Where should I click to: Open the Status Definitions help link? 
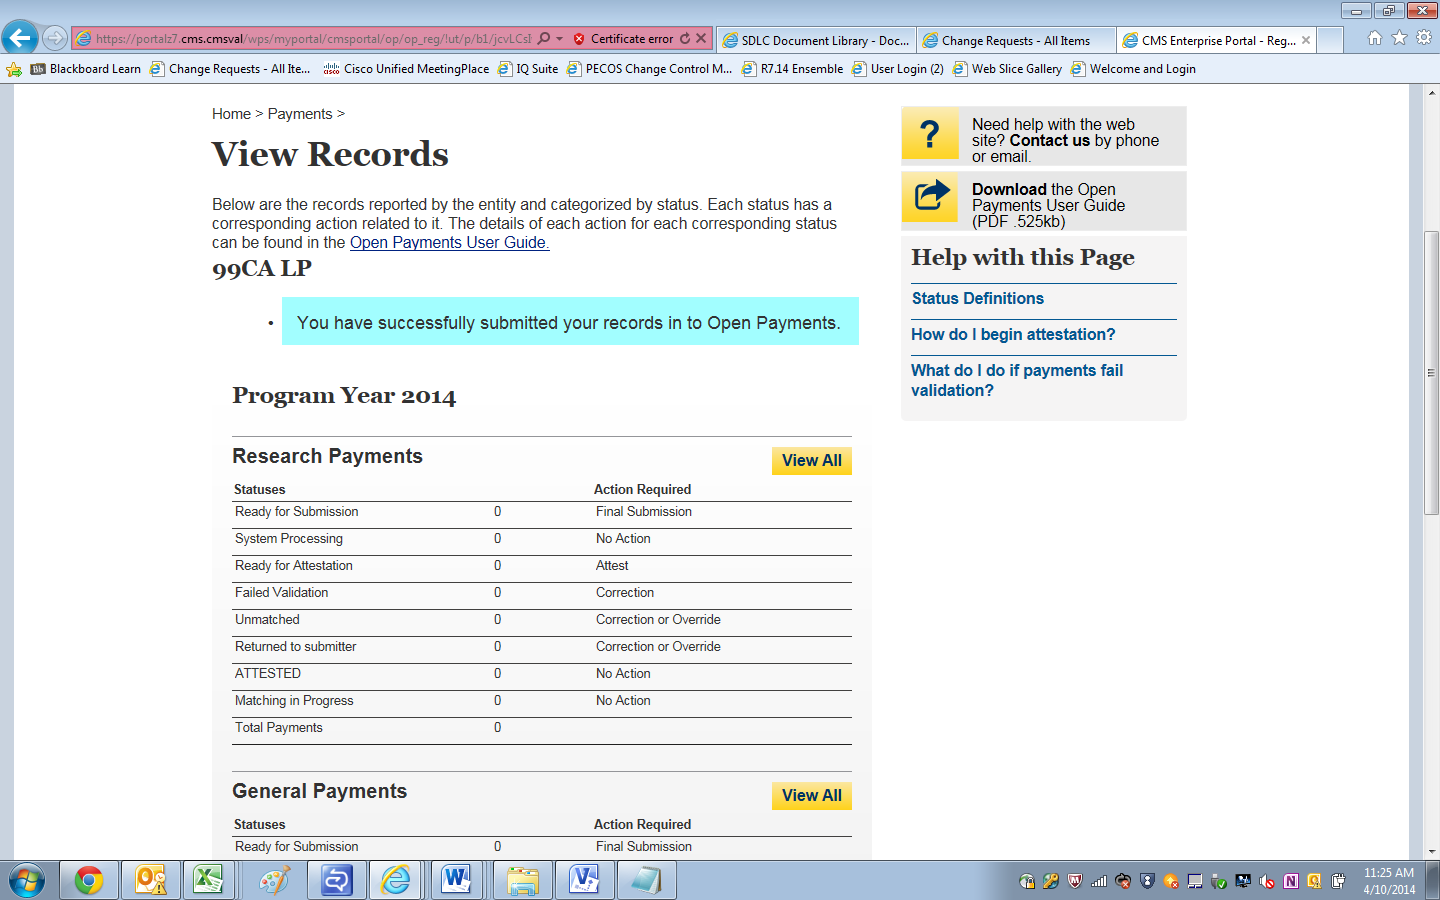(977, 299)
